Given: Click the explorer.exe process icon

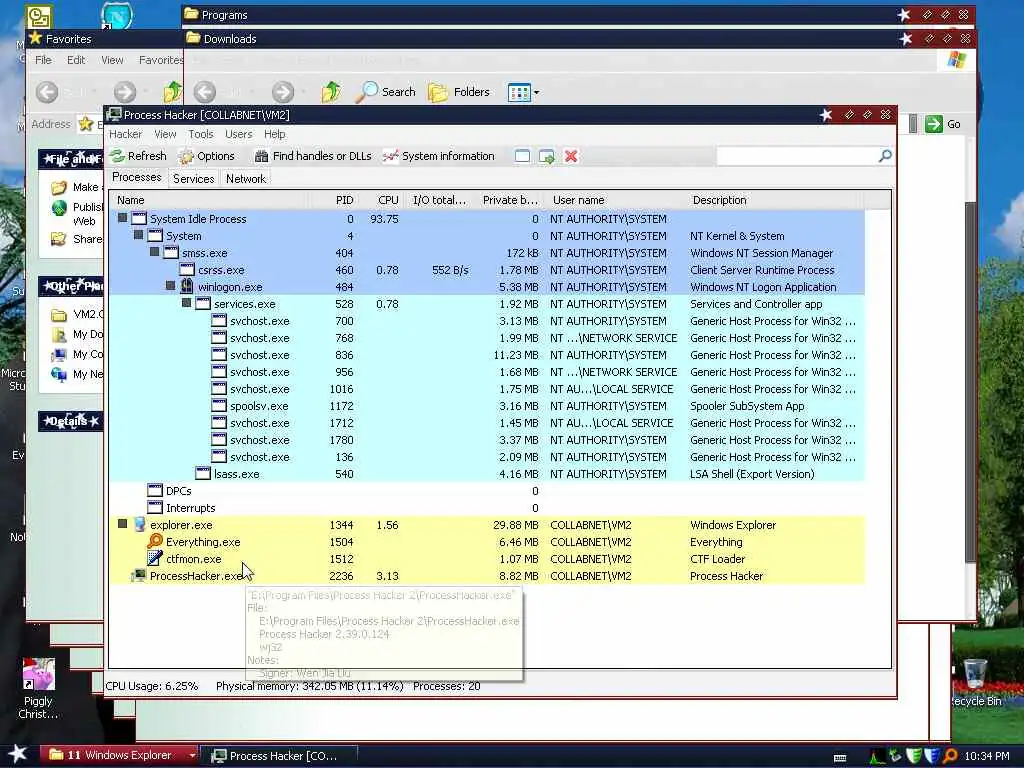Looking at the screenshot, I should (139, 524).
